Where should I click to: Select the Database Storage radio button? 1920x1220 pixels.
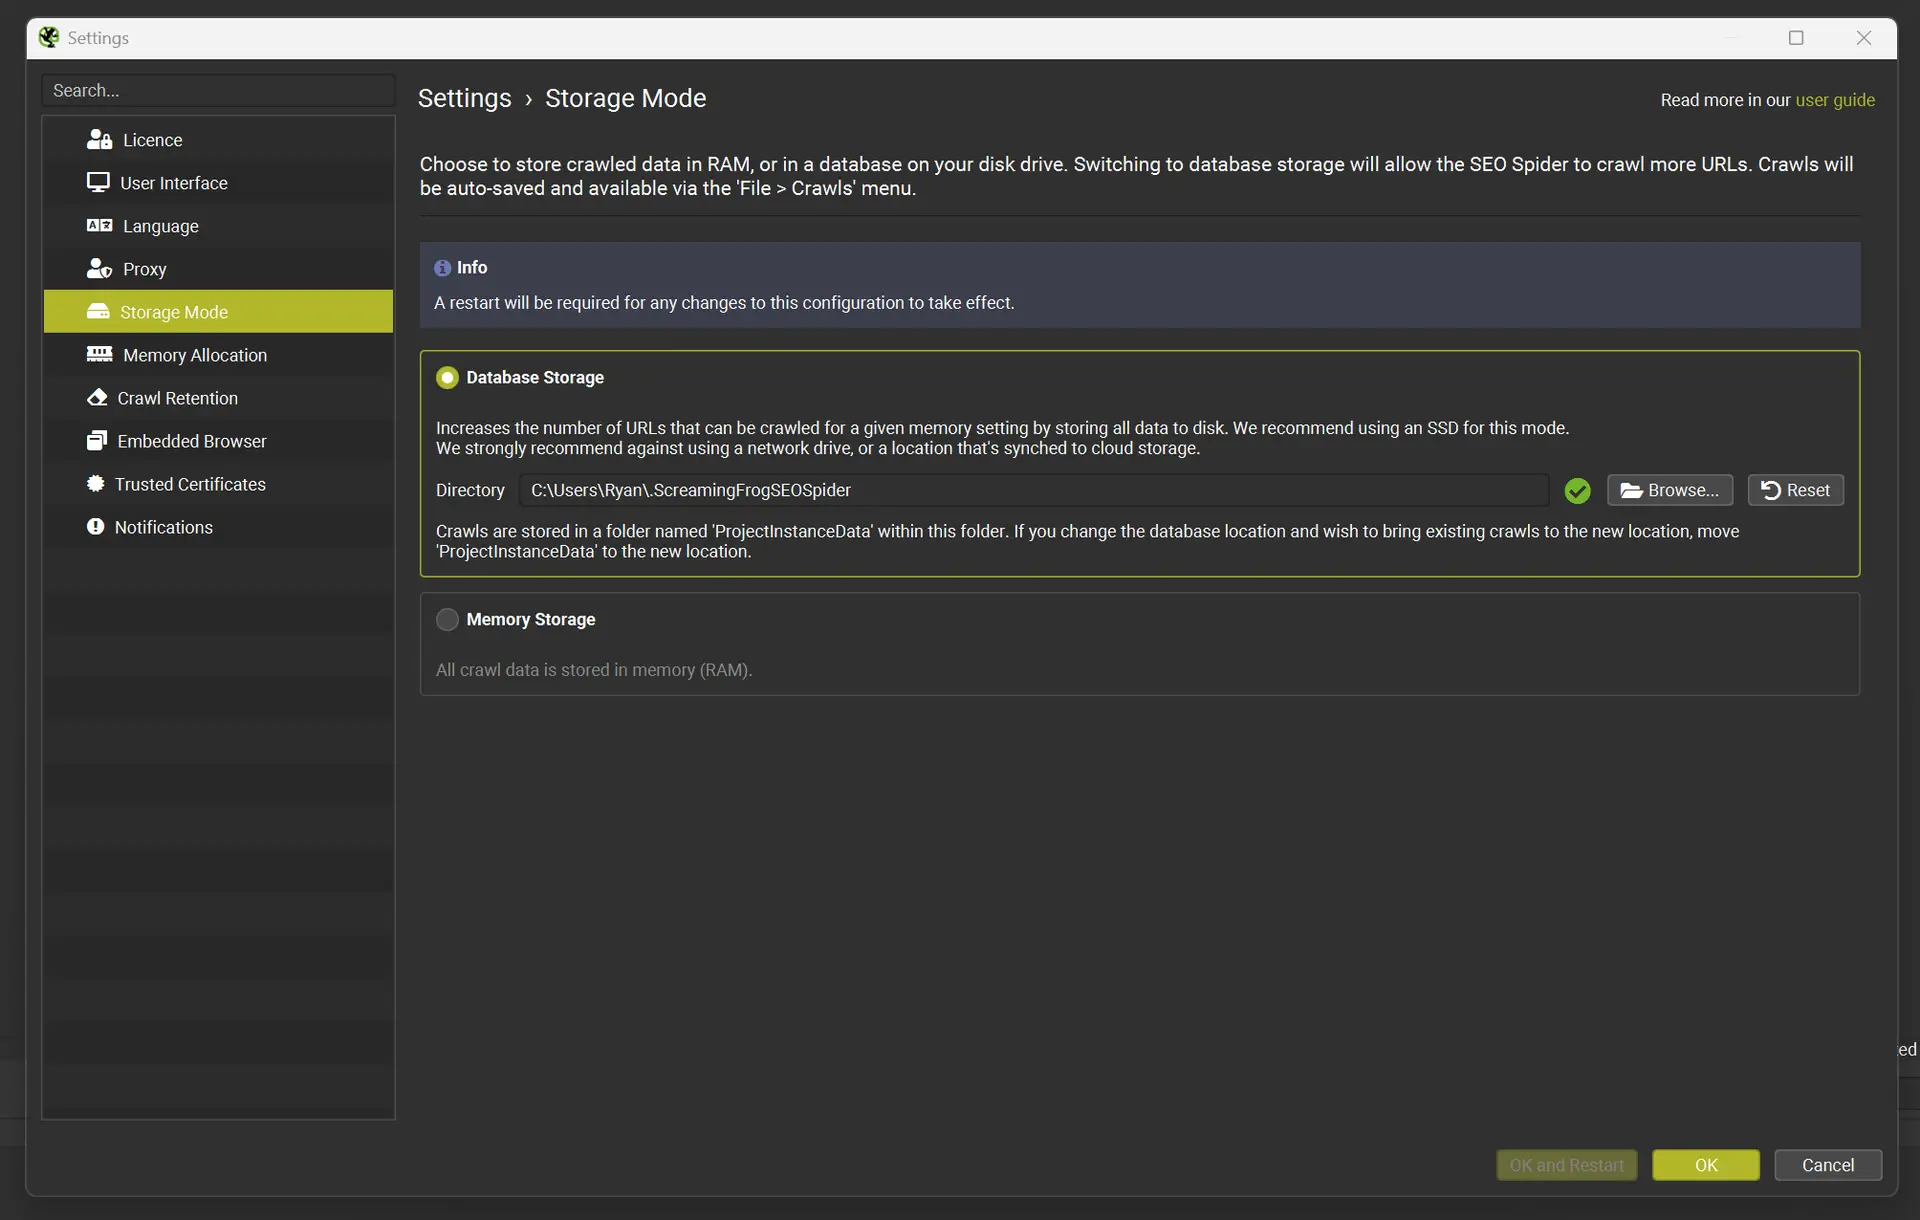pyautogui.click(x=447, y=378)
